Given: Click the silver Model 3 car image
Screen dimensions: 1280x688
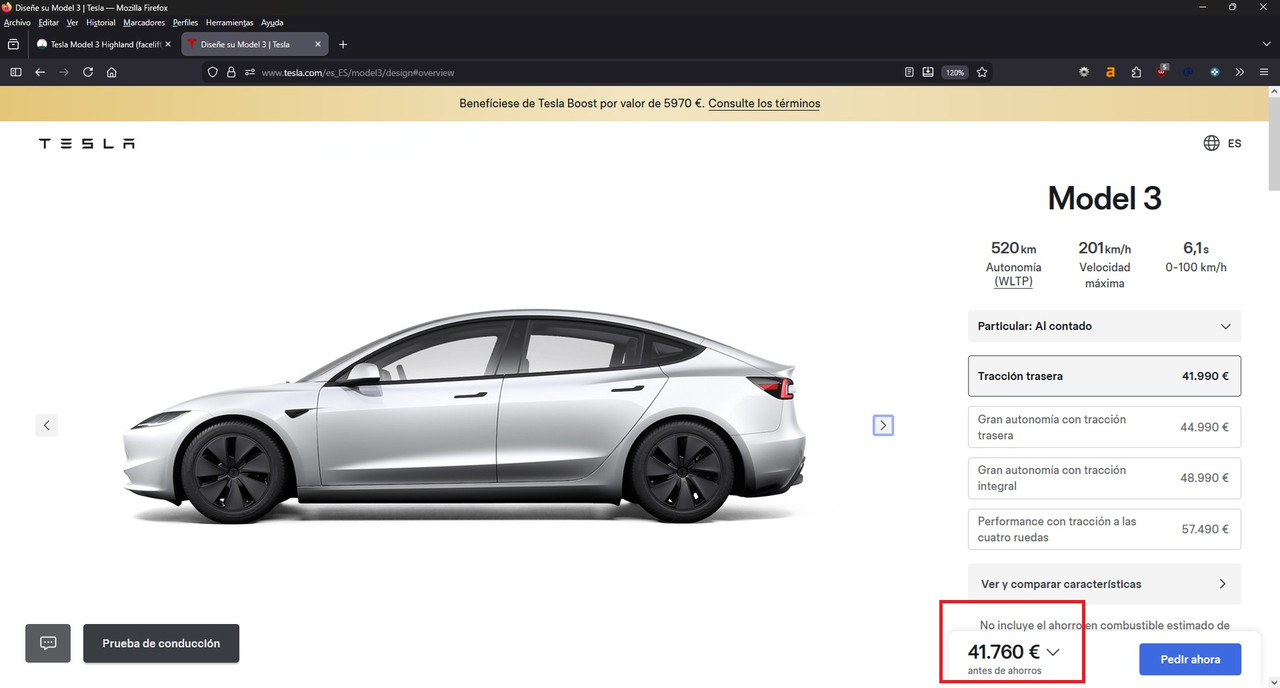Looking at the screenshot, I should [463, 417].
